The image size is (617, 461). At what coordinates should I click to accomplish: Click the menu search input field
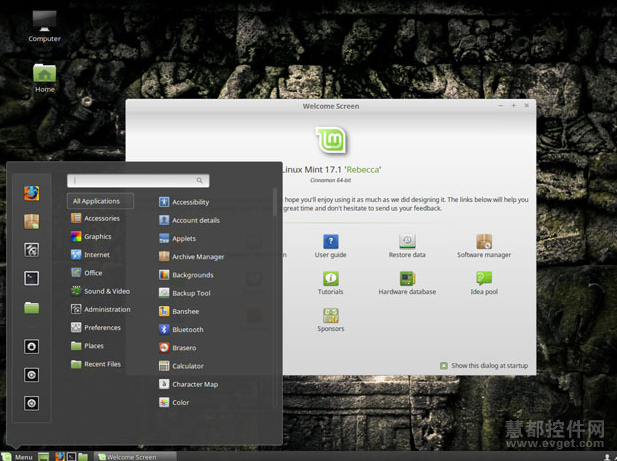[x=138, y=181]
